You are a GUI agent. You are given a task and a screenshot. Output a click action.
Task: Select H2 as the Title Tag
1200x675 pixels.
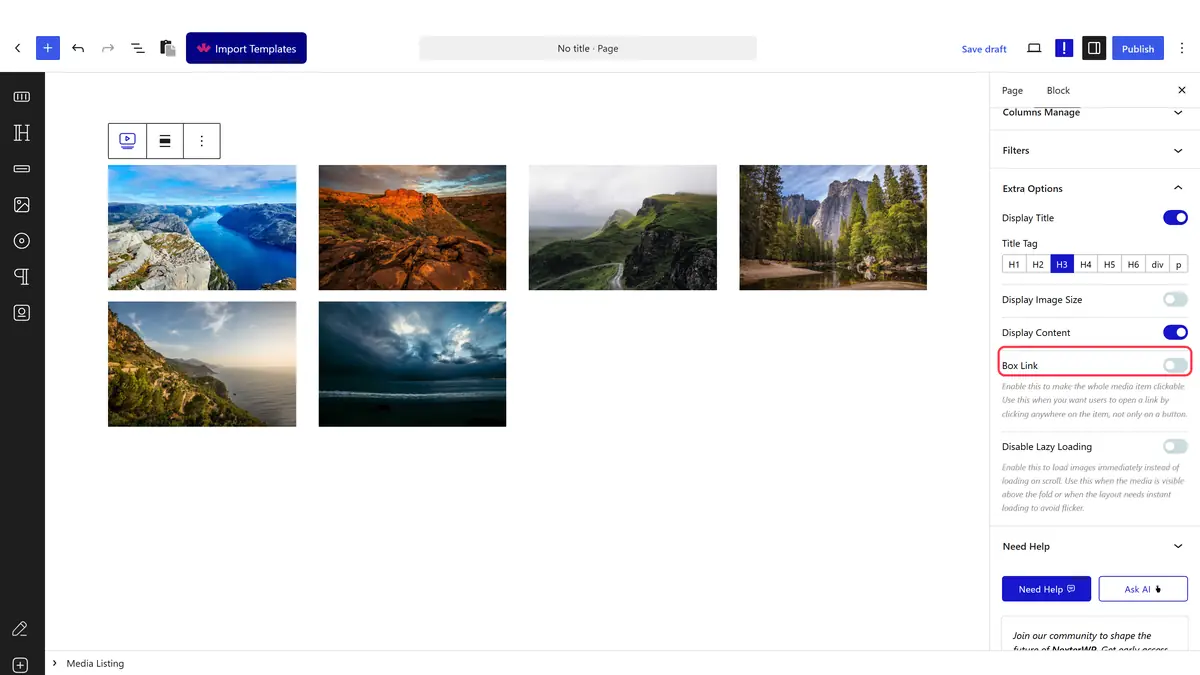[x=1038, y=264]
